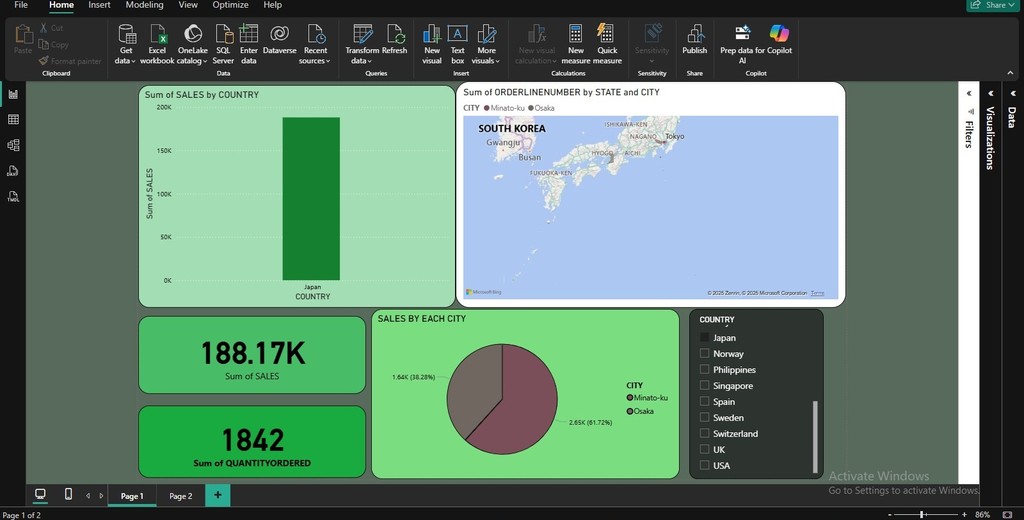Collapse the ribbon
The image size is (1024, 520).
(1011, 73)
